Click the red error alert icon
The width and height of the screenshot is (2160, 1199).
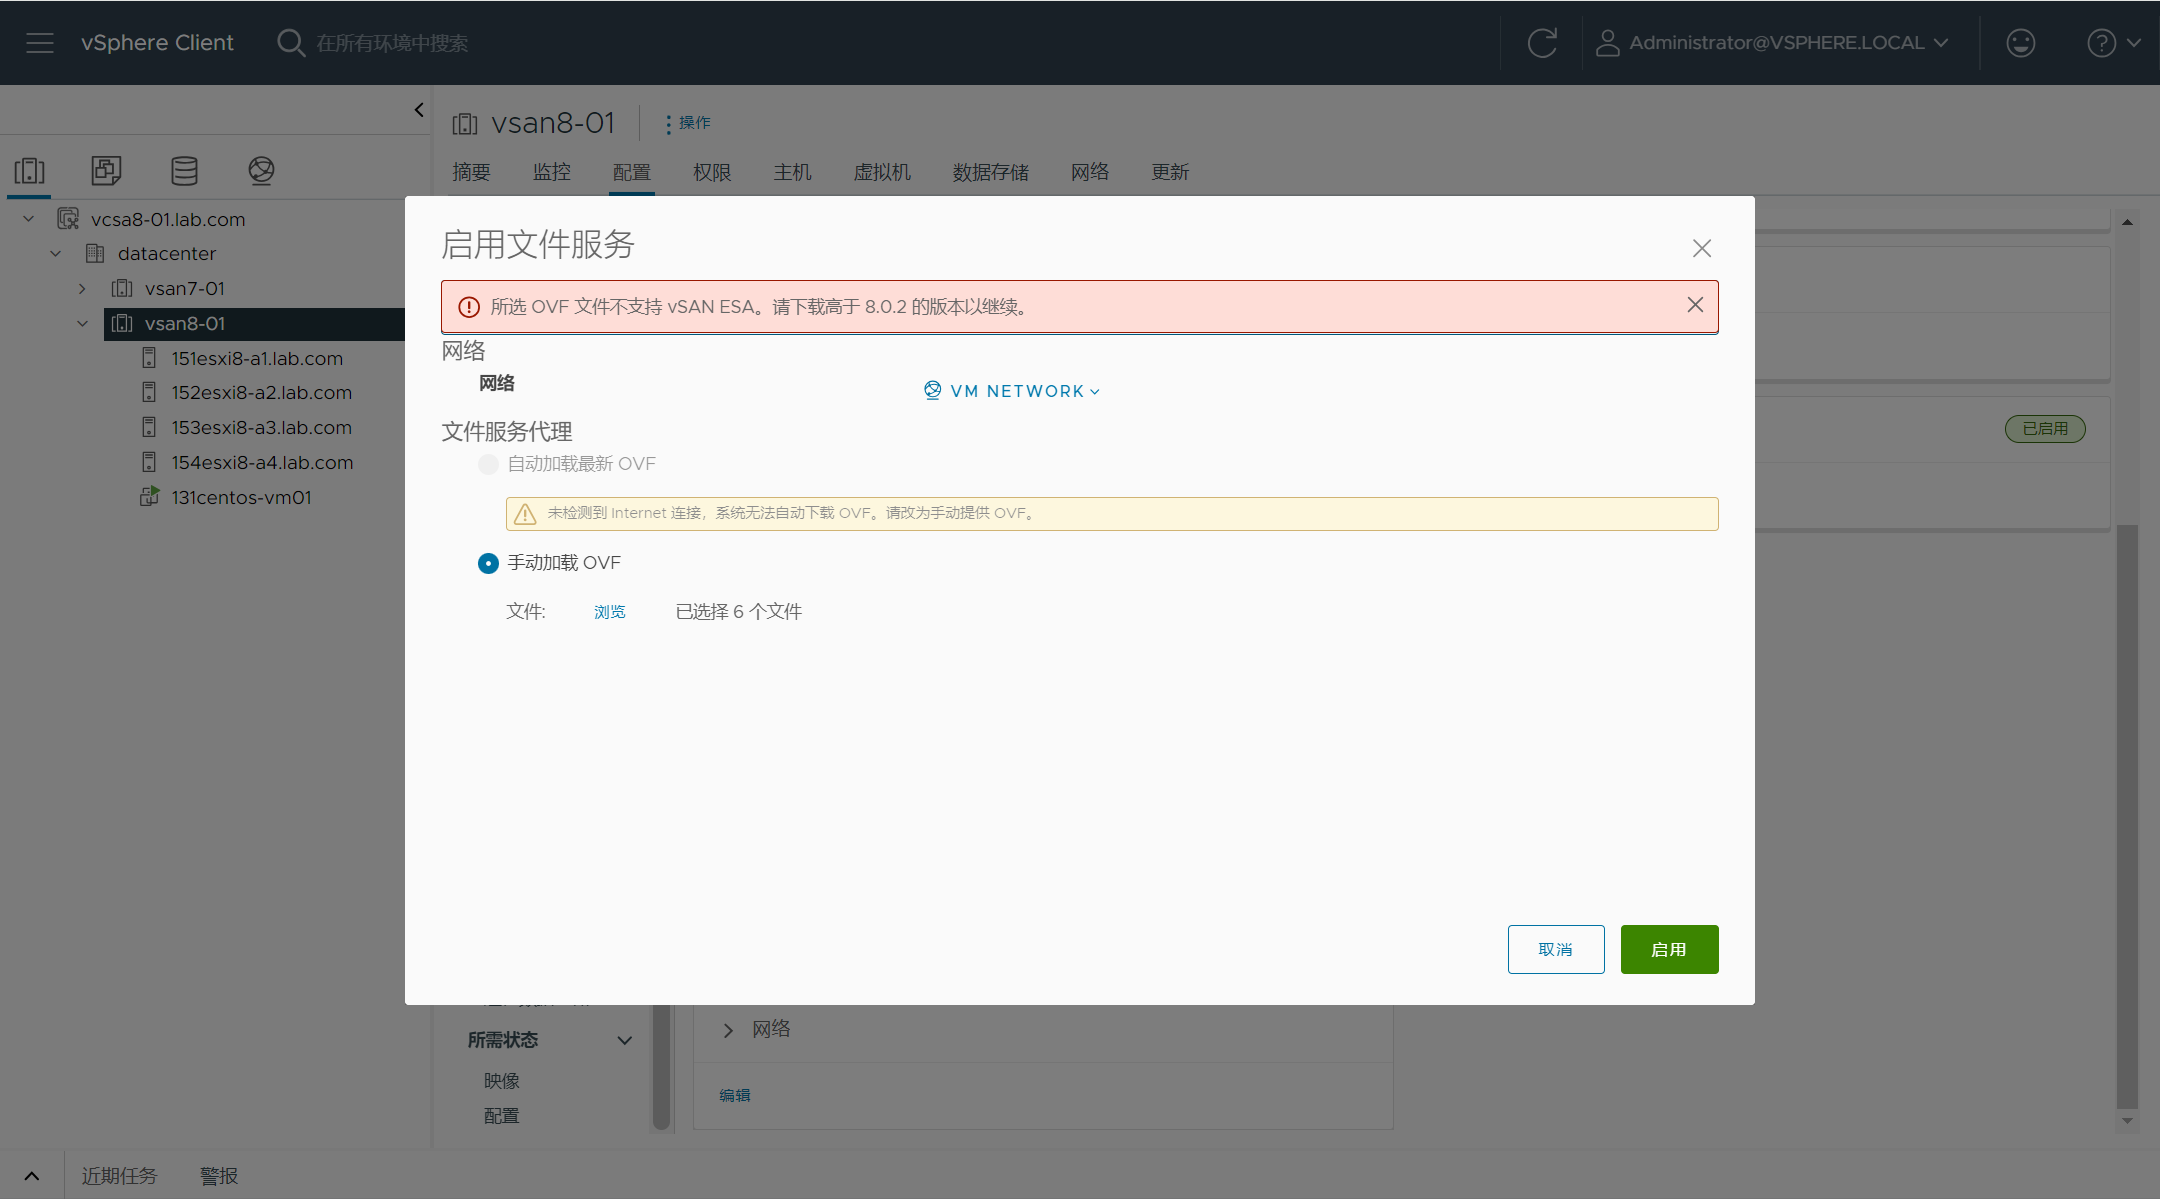469,307
